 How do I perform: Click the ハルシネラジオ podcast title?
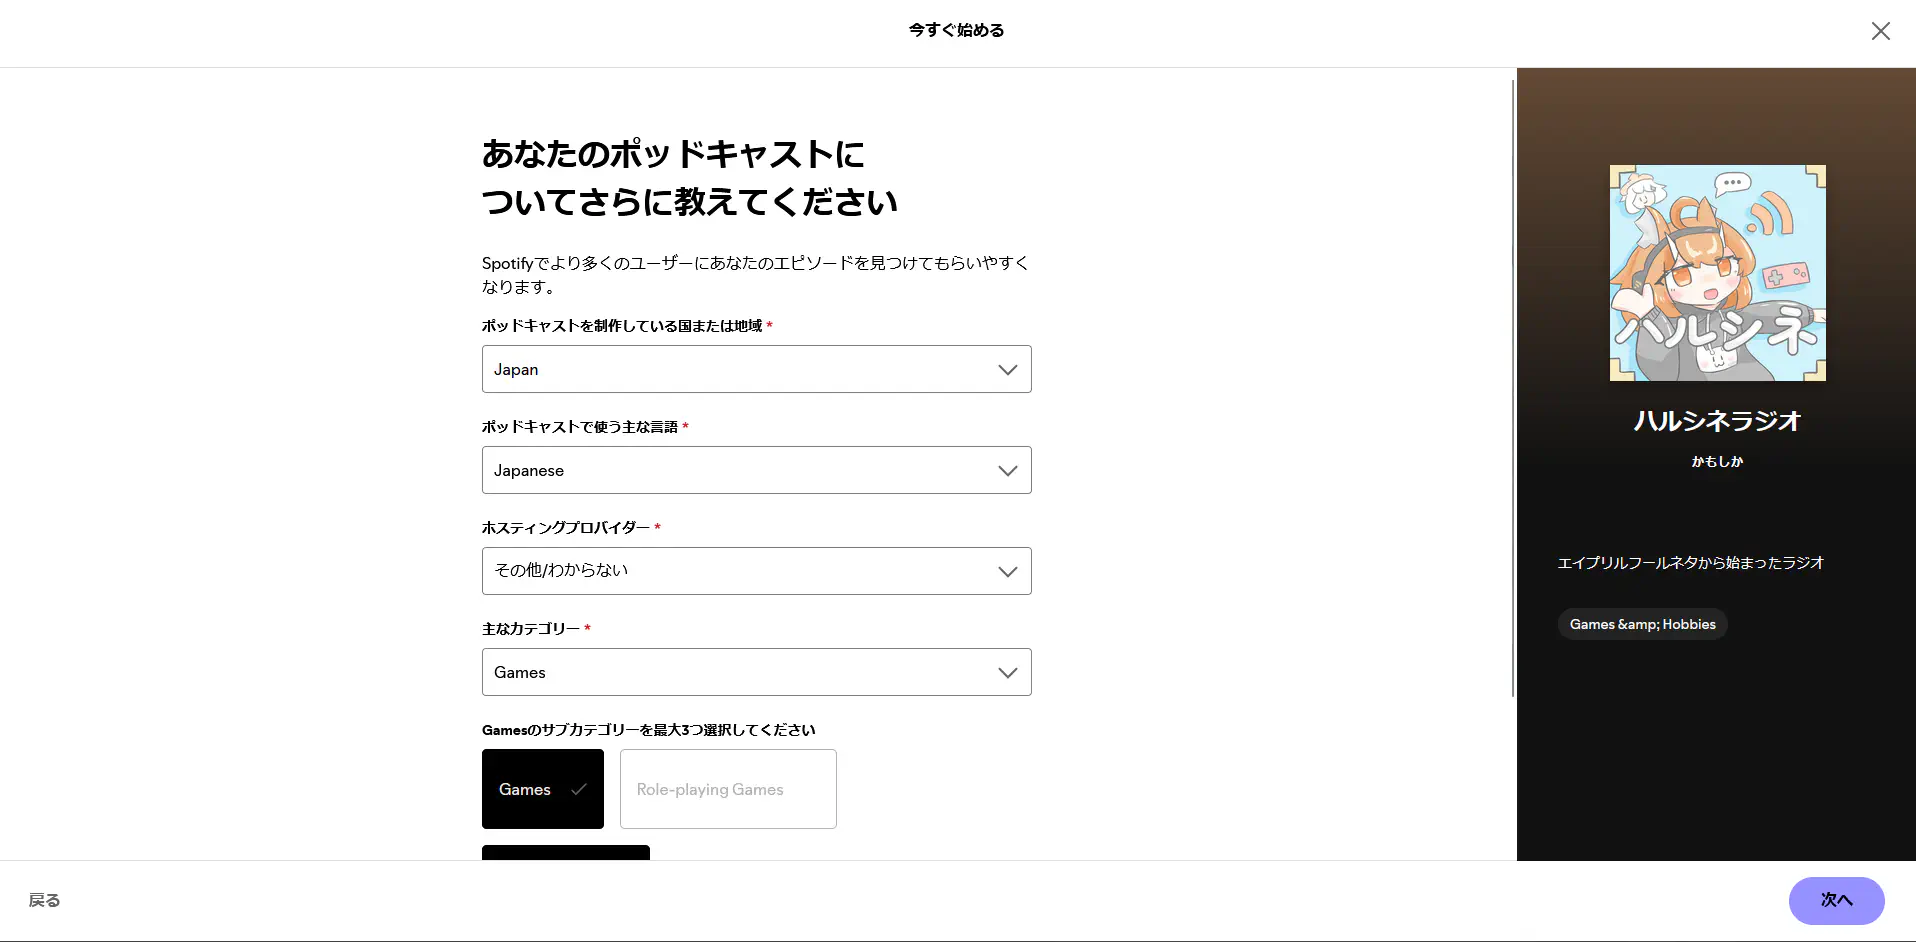click(x=1717, y=421)
